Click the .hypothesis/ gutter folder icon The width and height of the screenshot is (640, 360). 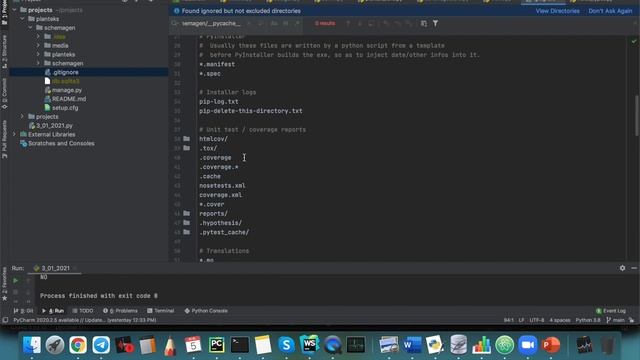[187, 223]
